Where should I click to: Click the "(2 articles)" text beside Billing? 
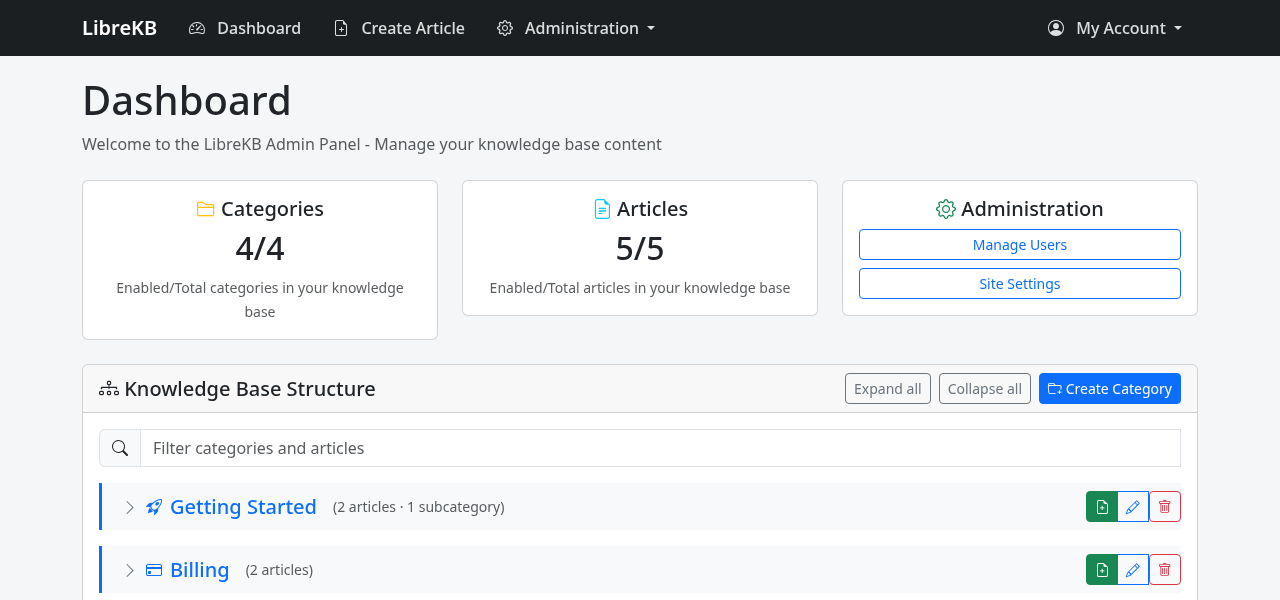point(280,570)
